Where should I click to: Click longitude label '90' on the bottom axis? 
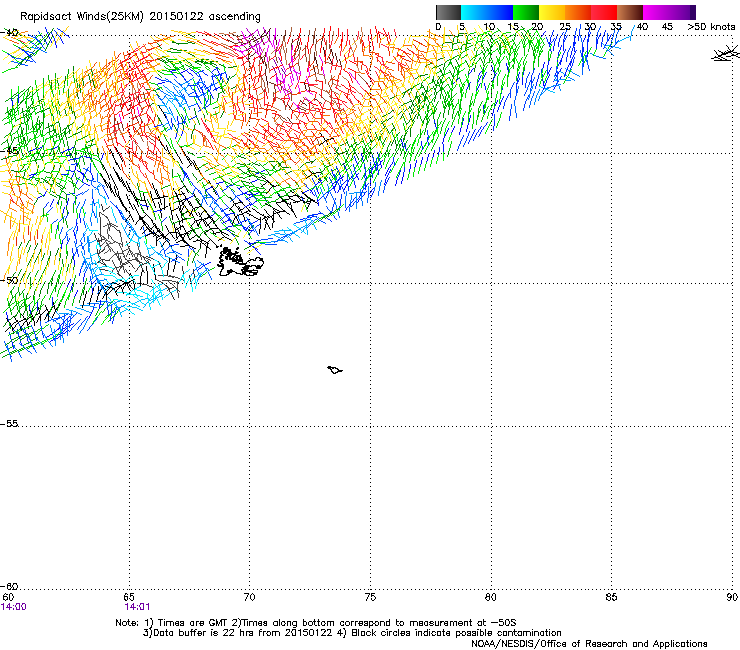732,598
